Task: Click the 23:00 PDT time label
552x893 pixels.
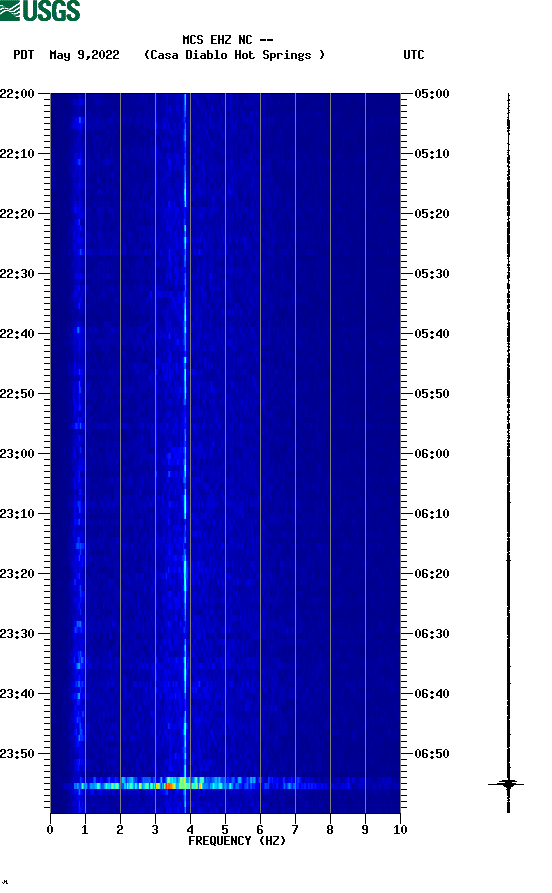Action: [17, 454]
